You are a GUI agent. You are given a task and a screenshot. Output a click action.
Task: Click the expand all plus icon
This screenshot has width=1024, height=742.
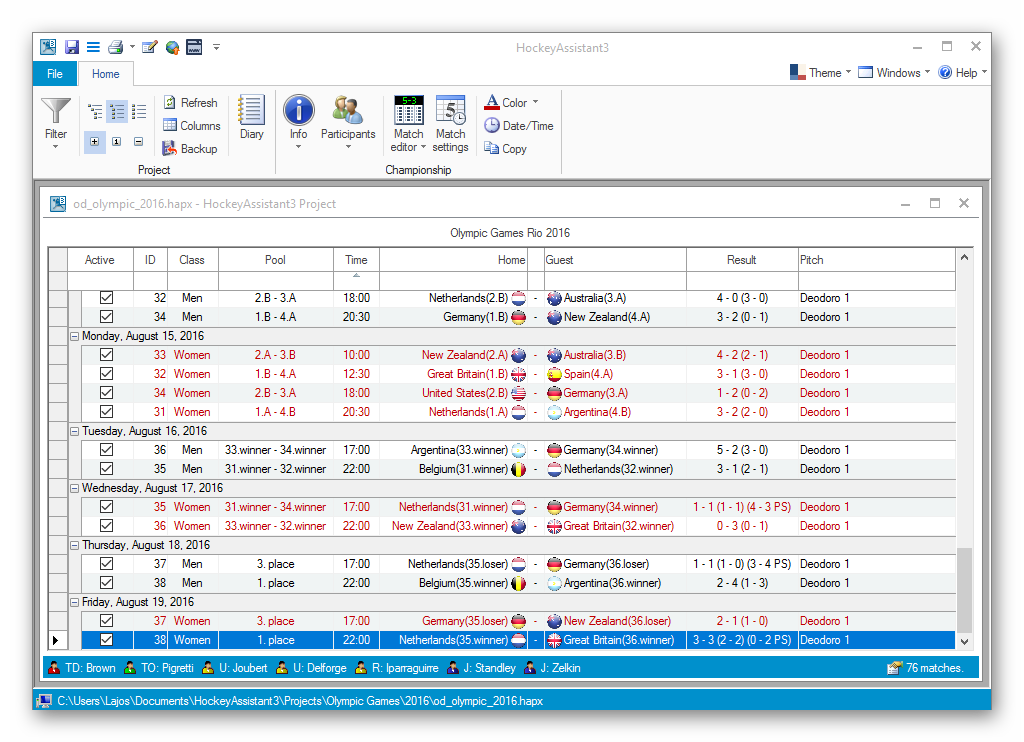point(95,141)
